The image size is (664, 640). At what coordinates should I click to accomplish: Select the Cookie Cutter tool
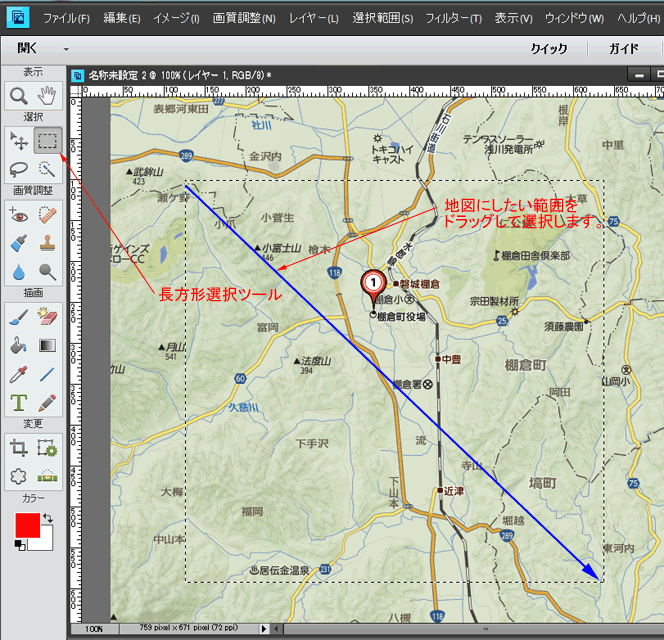[x=19, y=476]
